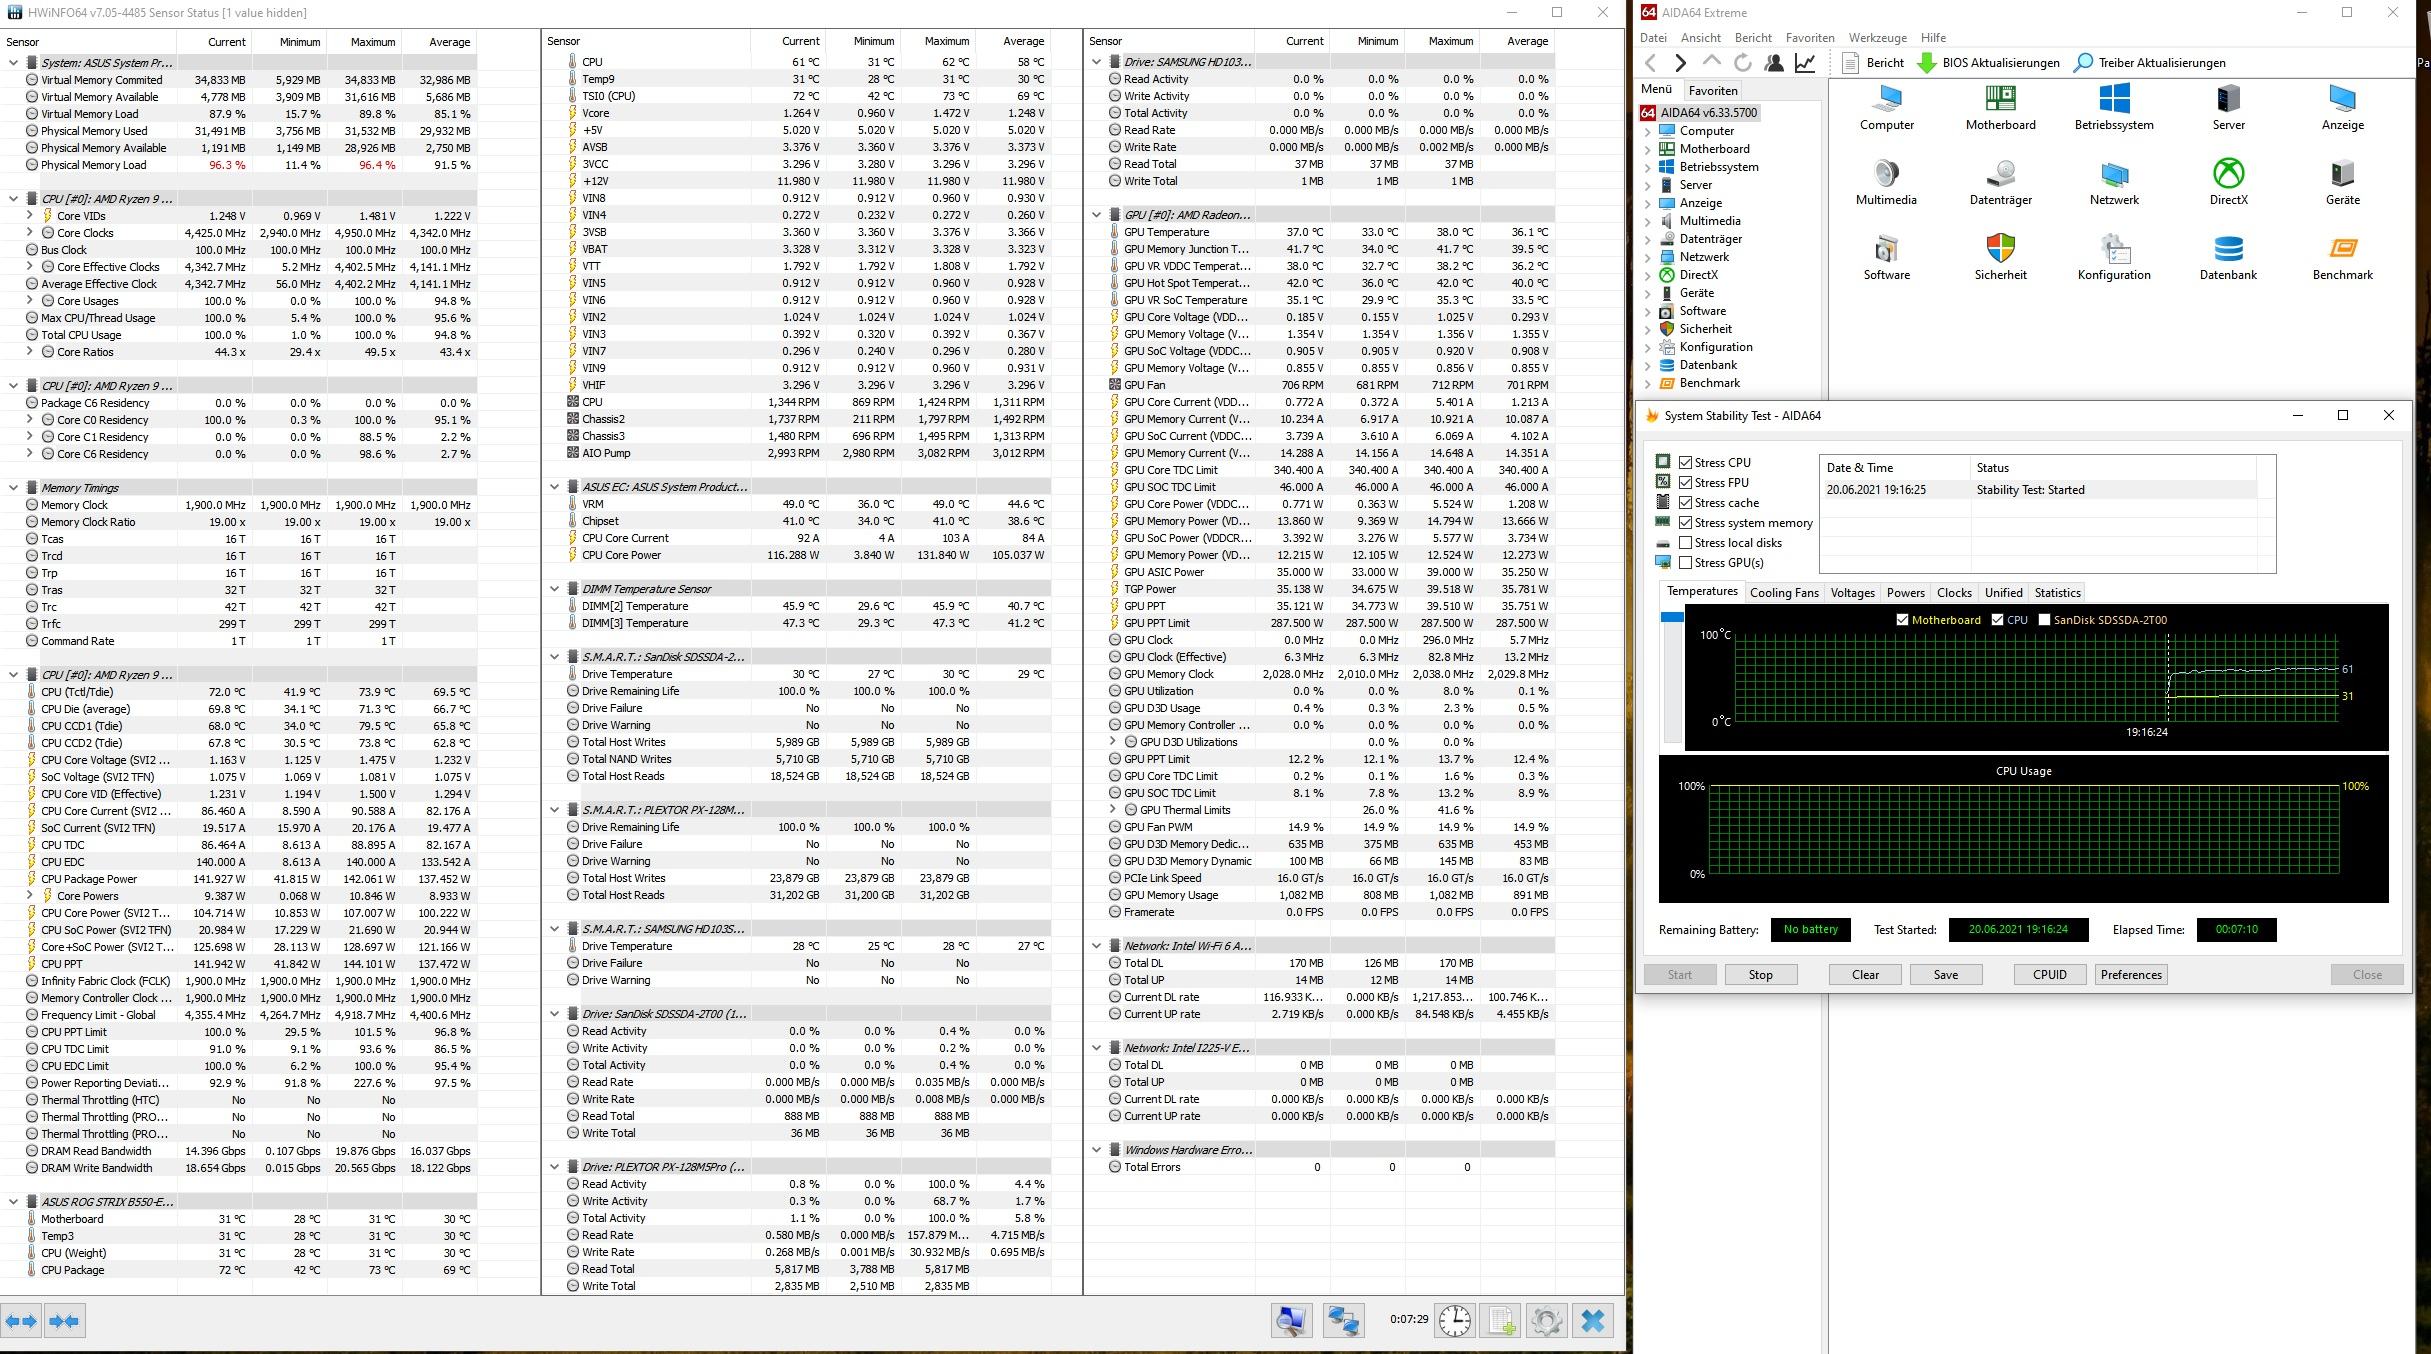Viewport: 2431px width, 1354px height.
Task: Collapse DIMM Temperature Sensor group
Action: [555, 589]
